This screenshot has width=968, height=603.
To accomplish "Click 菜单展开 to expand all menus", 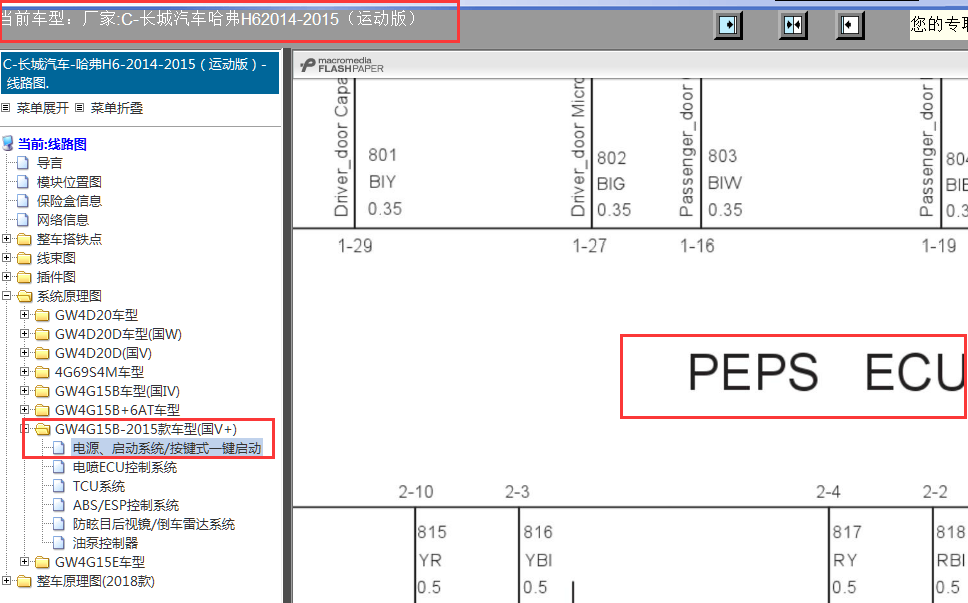I will [x=42, y=108].
